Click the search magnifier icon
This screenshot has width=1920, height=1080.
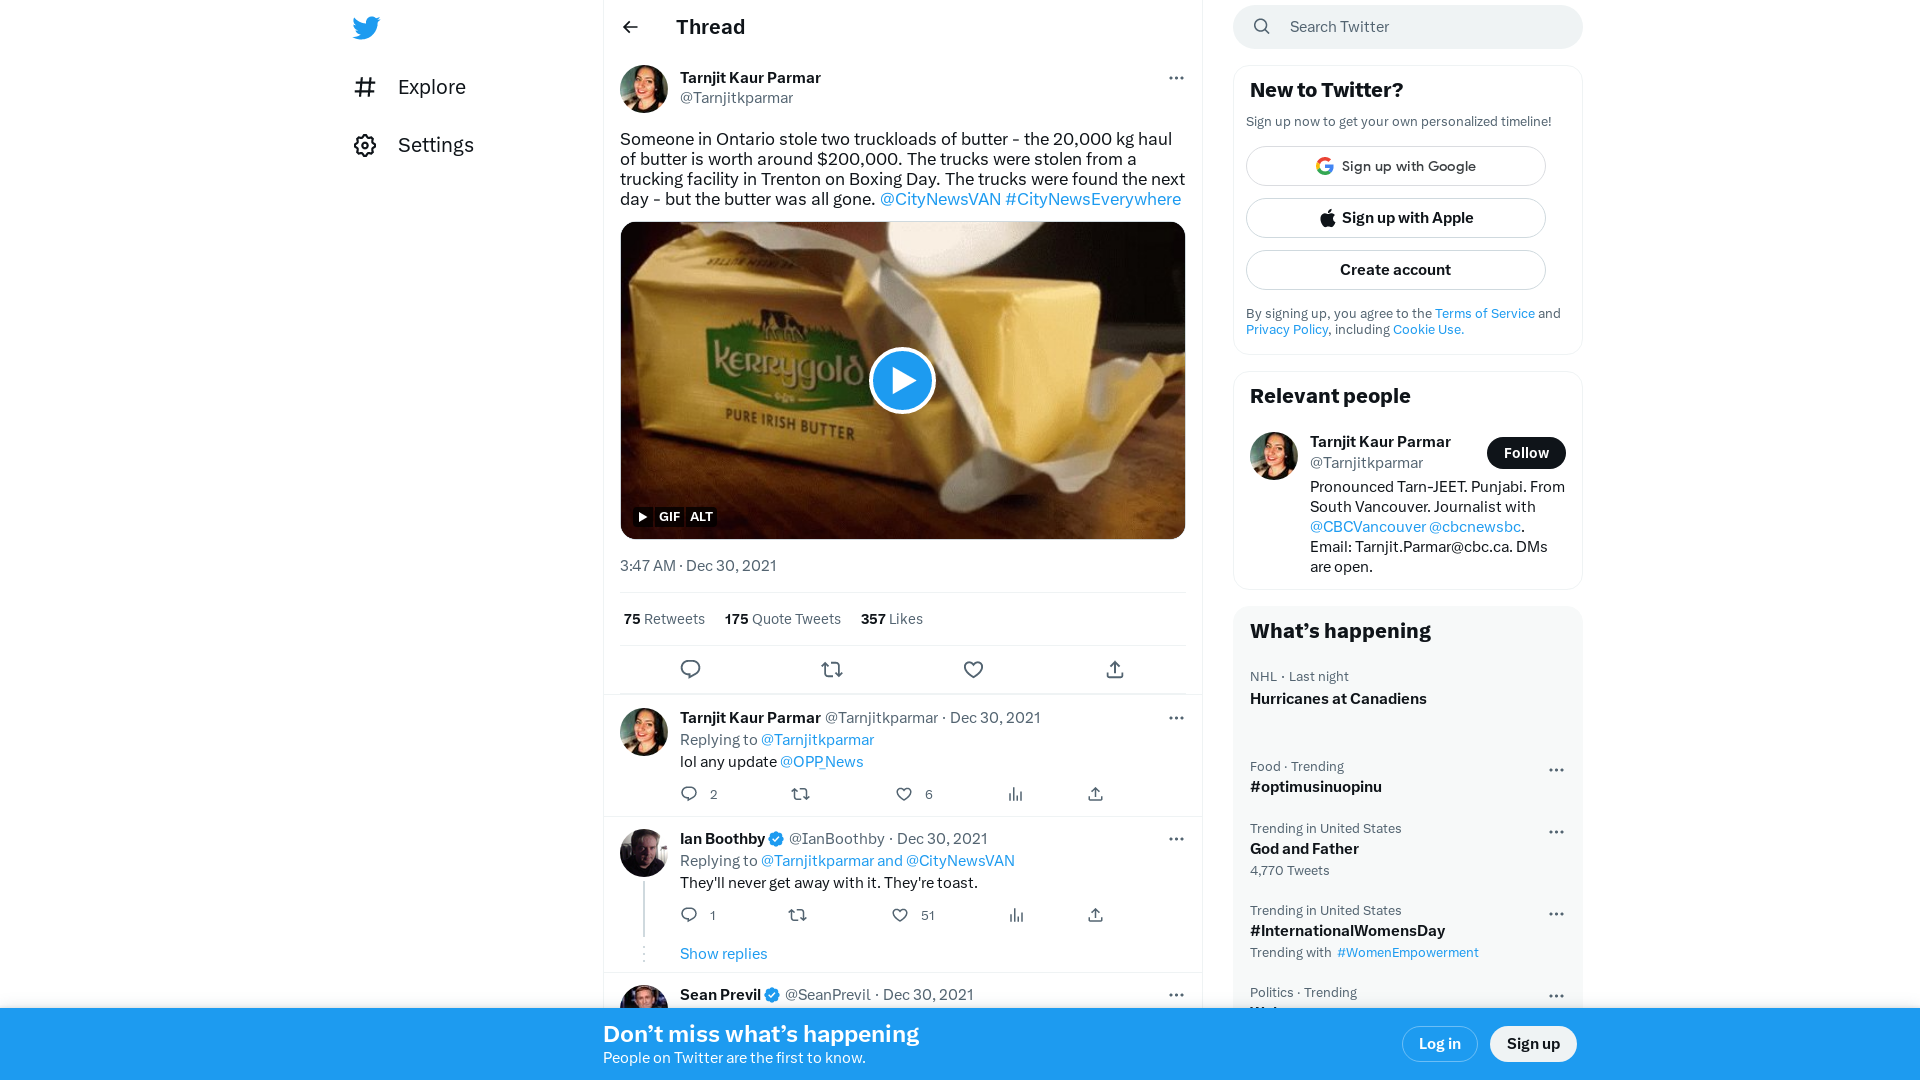[1262, 27]
